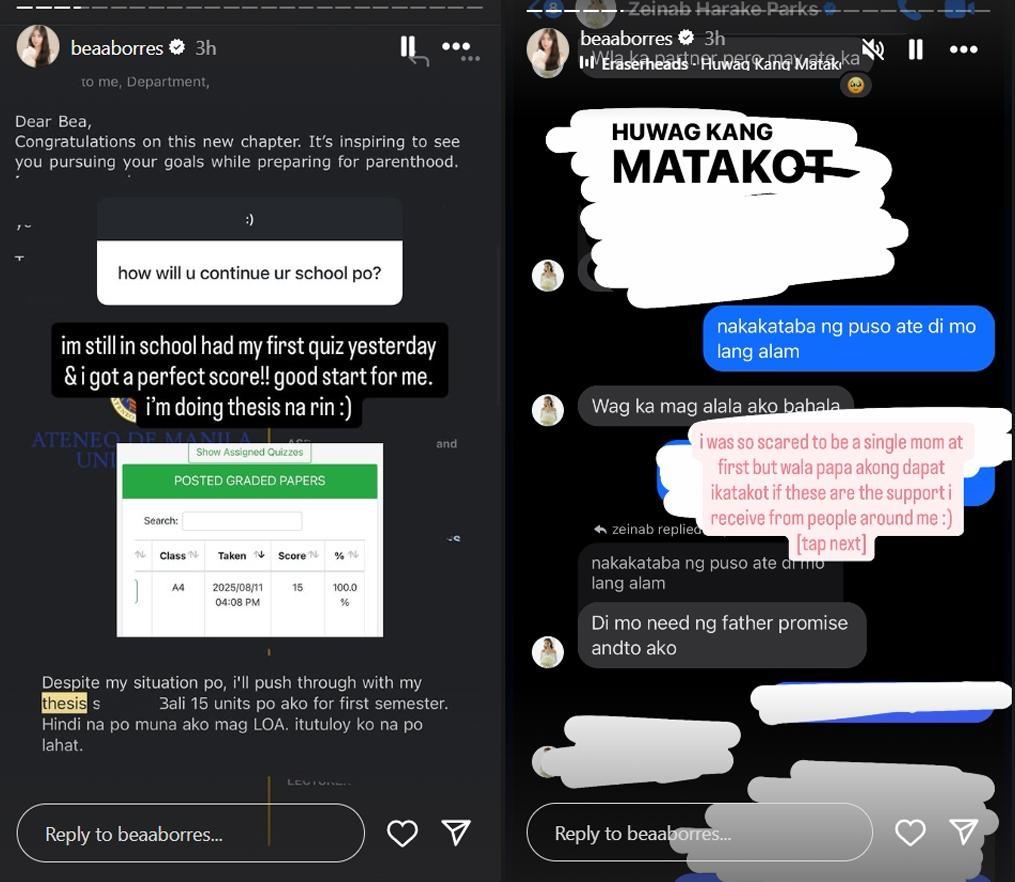This screenshot has height=882, width=1015.
Task: Open beaaborres profile picture on left story
Action: tap(38, 47)
